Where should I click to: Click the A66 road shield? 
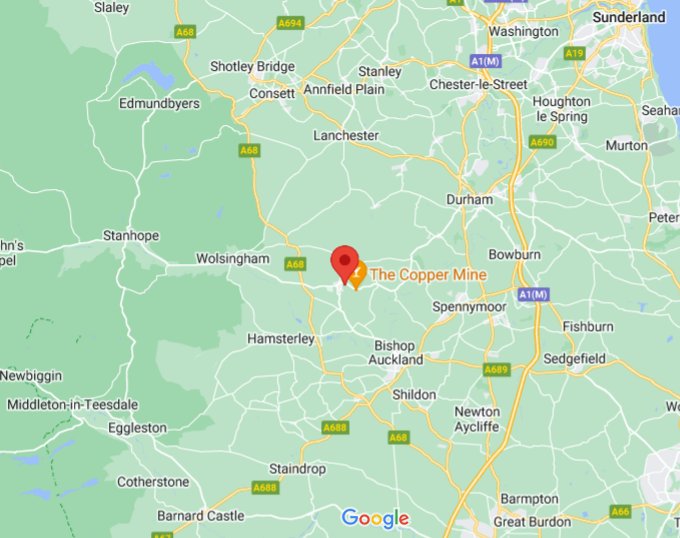pyautogui.click(x=620, y=512)
